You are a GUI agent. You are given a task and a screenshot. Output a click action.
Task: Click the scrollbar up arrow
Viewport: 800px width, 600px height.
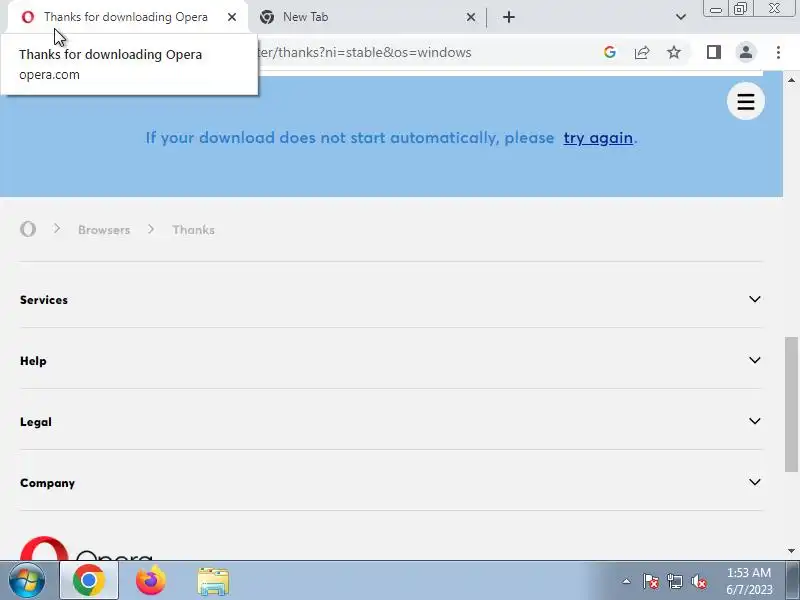pyautogui.click(x=791, y=80)
